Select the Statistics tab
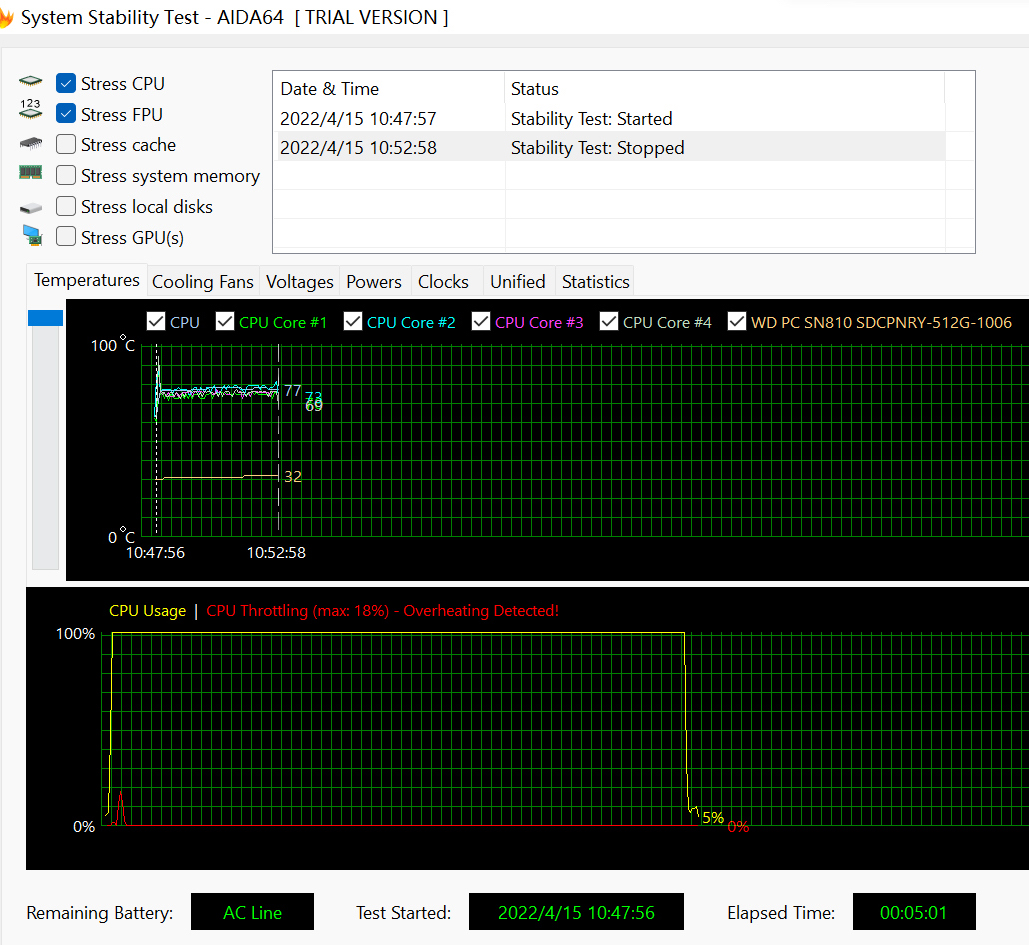The image size is (1029, 945). pos(595,282)
